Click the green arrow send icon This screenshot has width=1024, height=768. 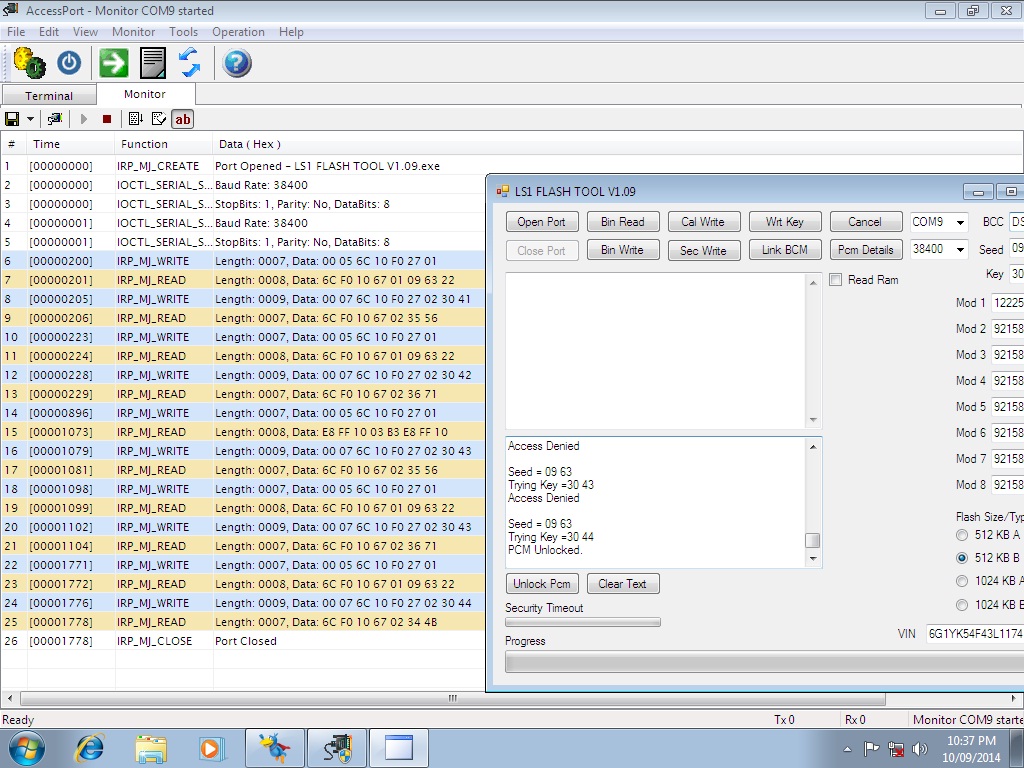pos(114,63)
